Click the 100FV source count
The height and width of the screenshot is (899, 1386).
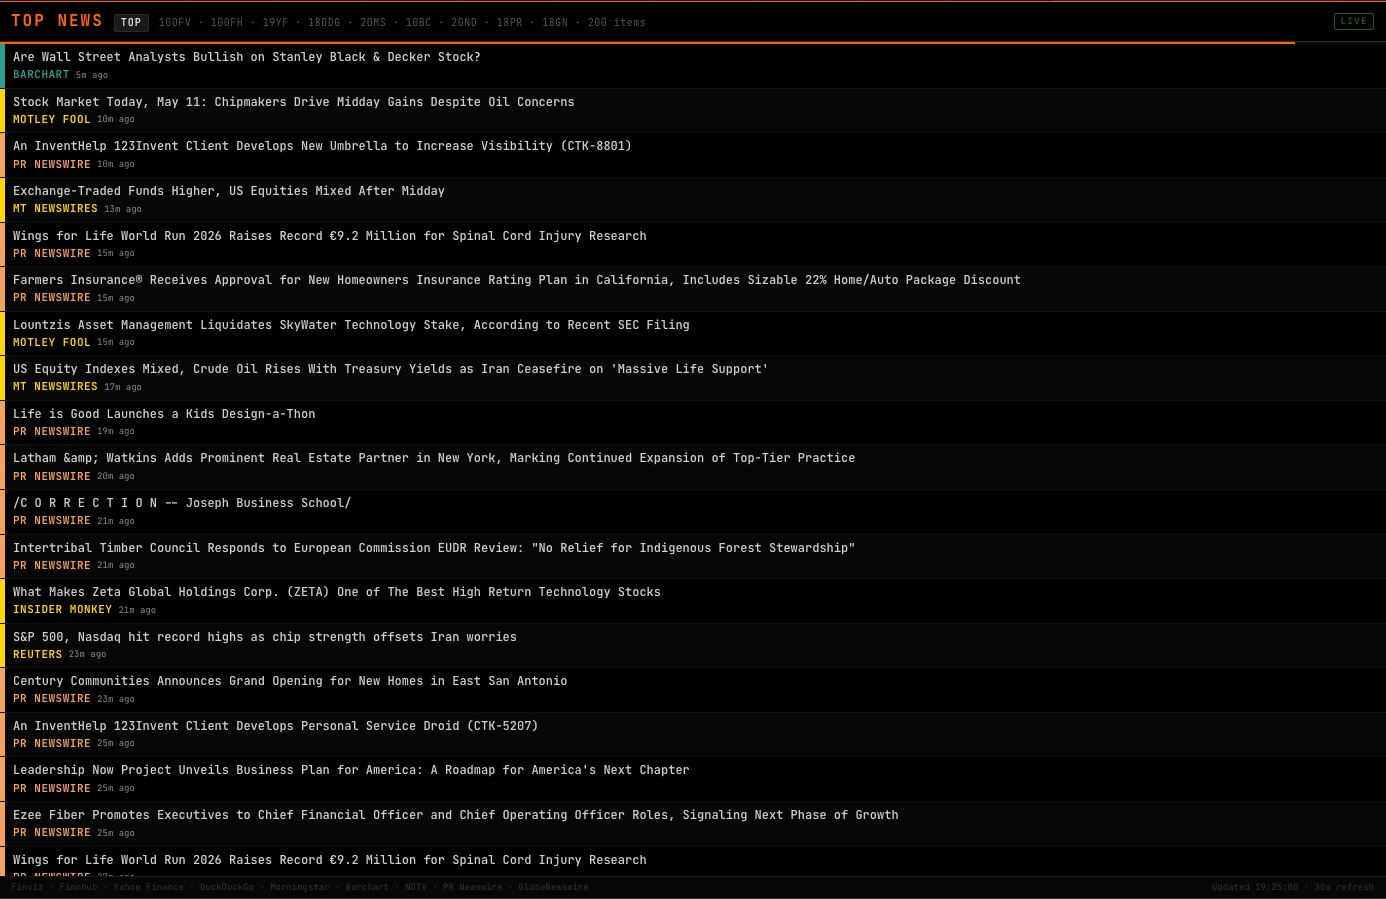click(175, 22)
